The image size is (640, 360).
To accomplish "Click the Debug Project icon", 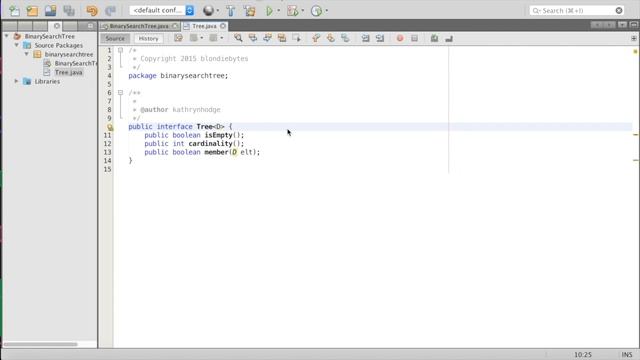I will (x=292, y=11).
